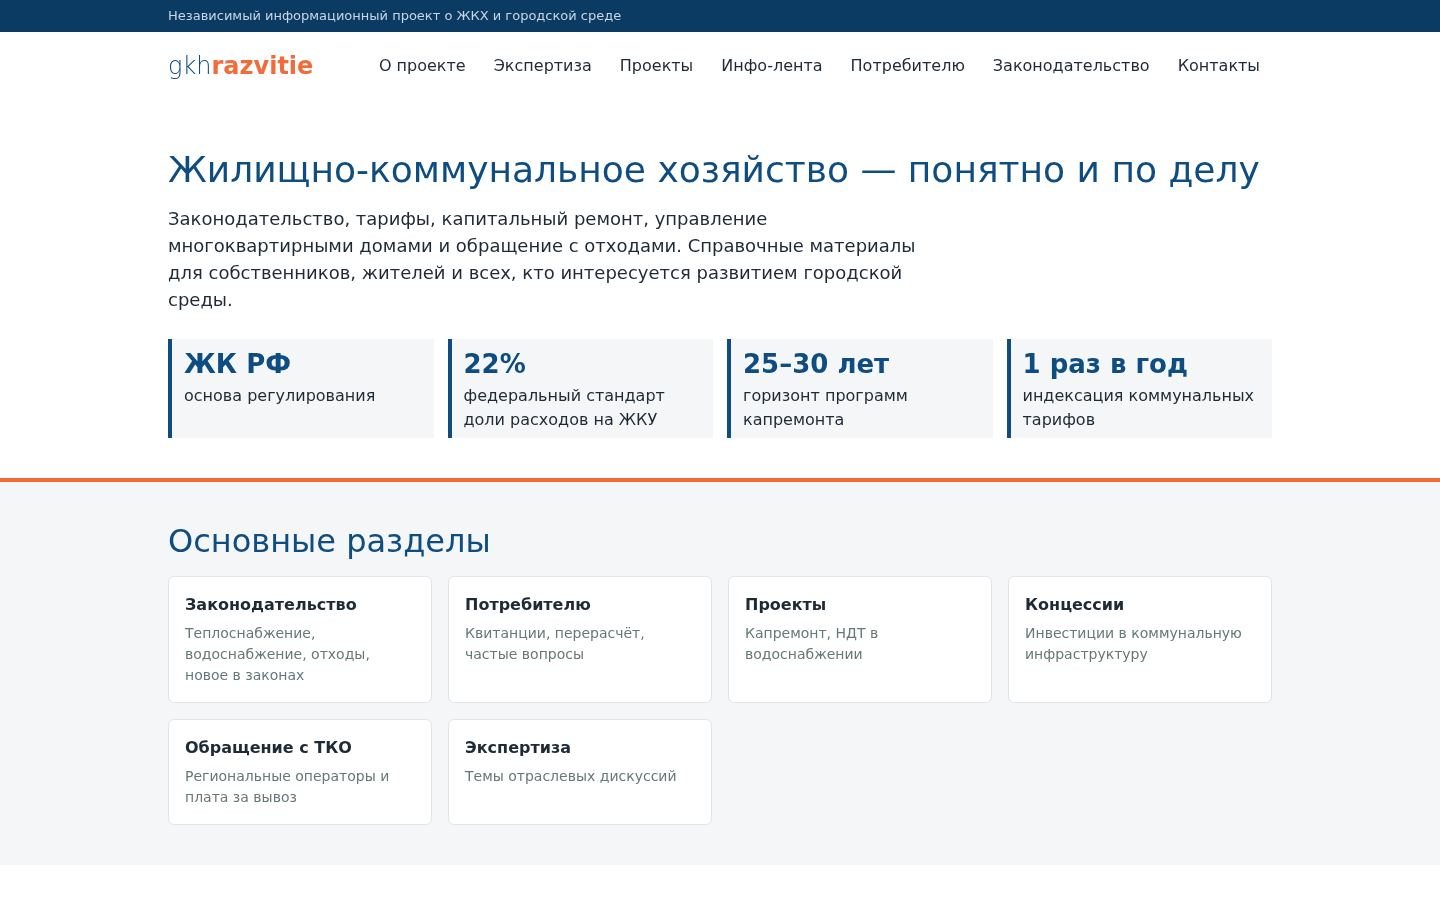Image resolution: width=1440 pixels, height=900 pixels.
Task: Click the «25–30 лет» stat block
Action: [x=860, y=388]
